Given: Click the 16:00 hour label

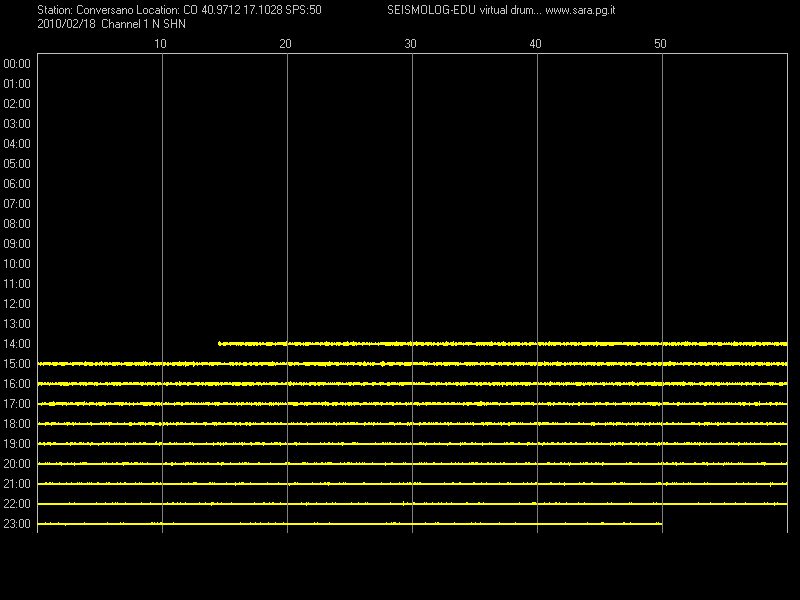Looking at the screenshot, I should (x=17, y=384).
